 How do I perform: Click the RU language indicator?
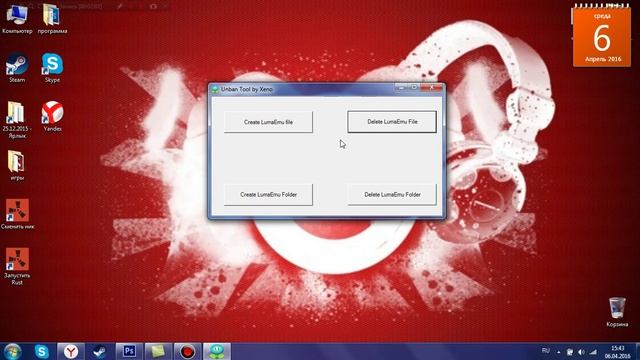click(545, 351)
